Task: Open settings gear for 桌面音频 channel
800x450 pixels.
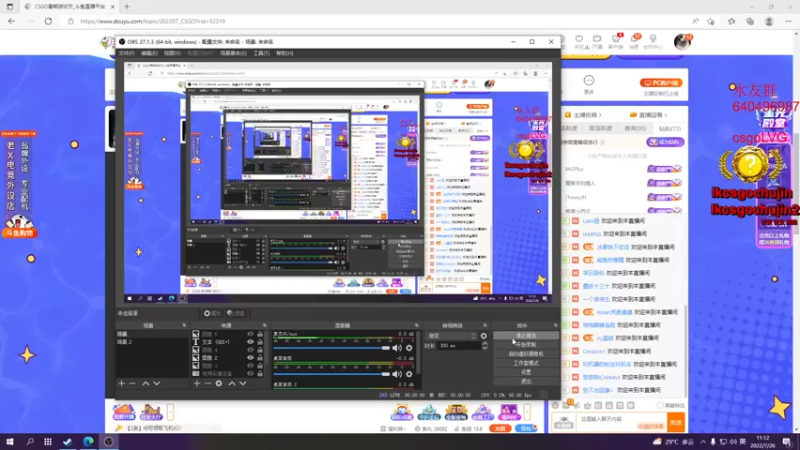Action: click(409, 374)
